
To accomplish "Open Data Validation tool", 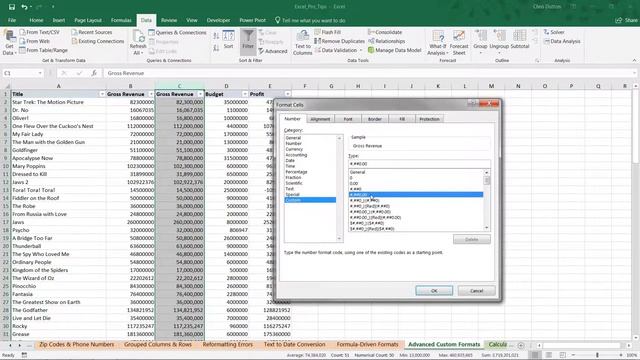I will click(x=336, y=50).
